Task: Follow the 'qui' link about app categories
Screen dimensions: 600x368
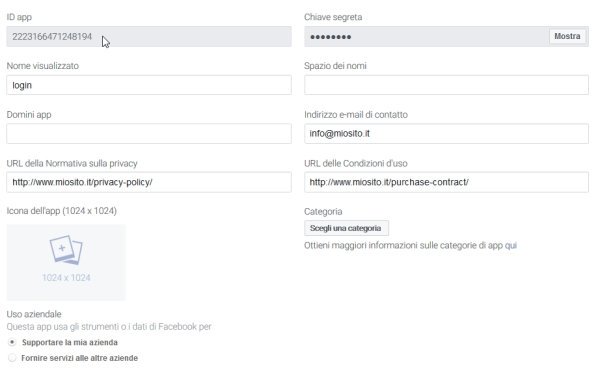Action: tap(510, 245)
